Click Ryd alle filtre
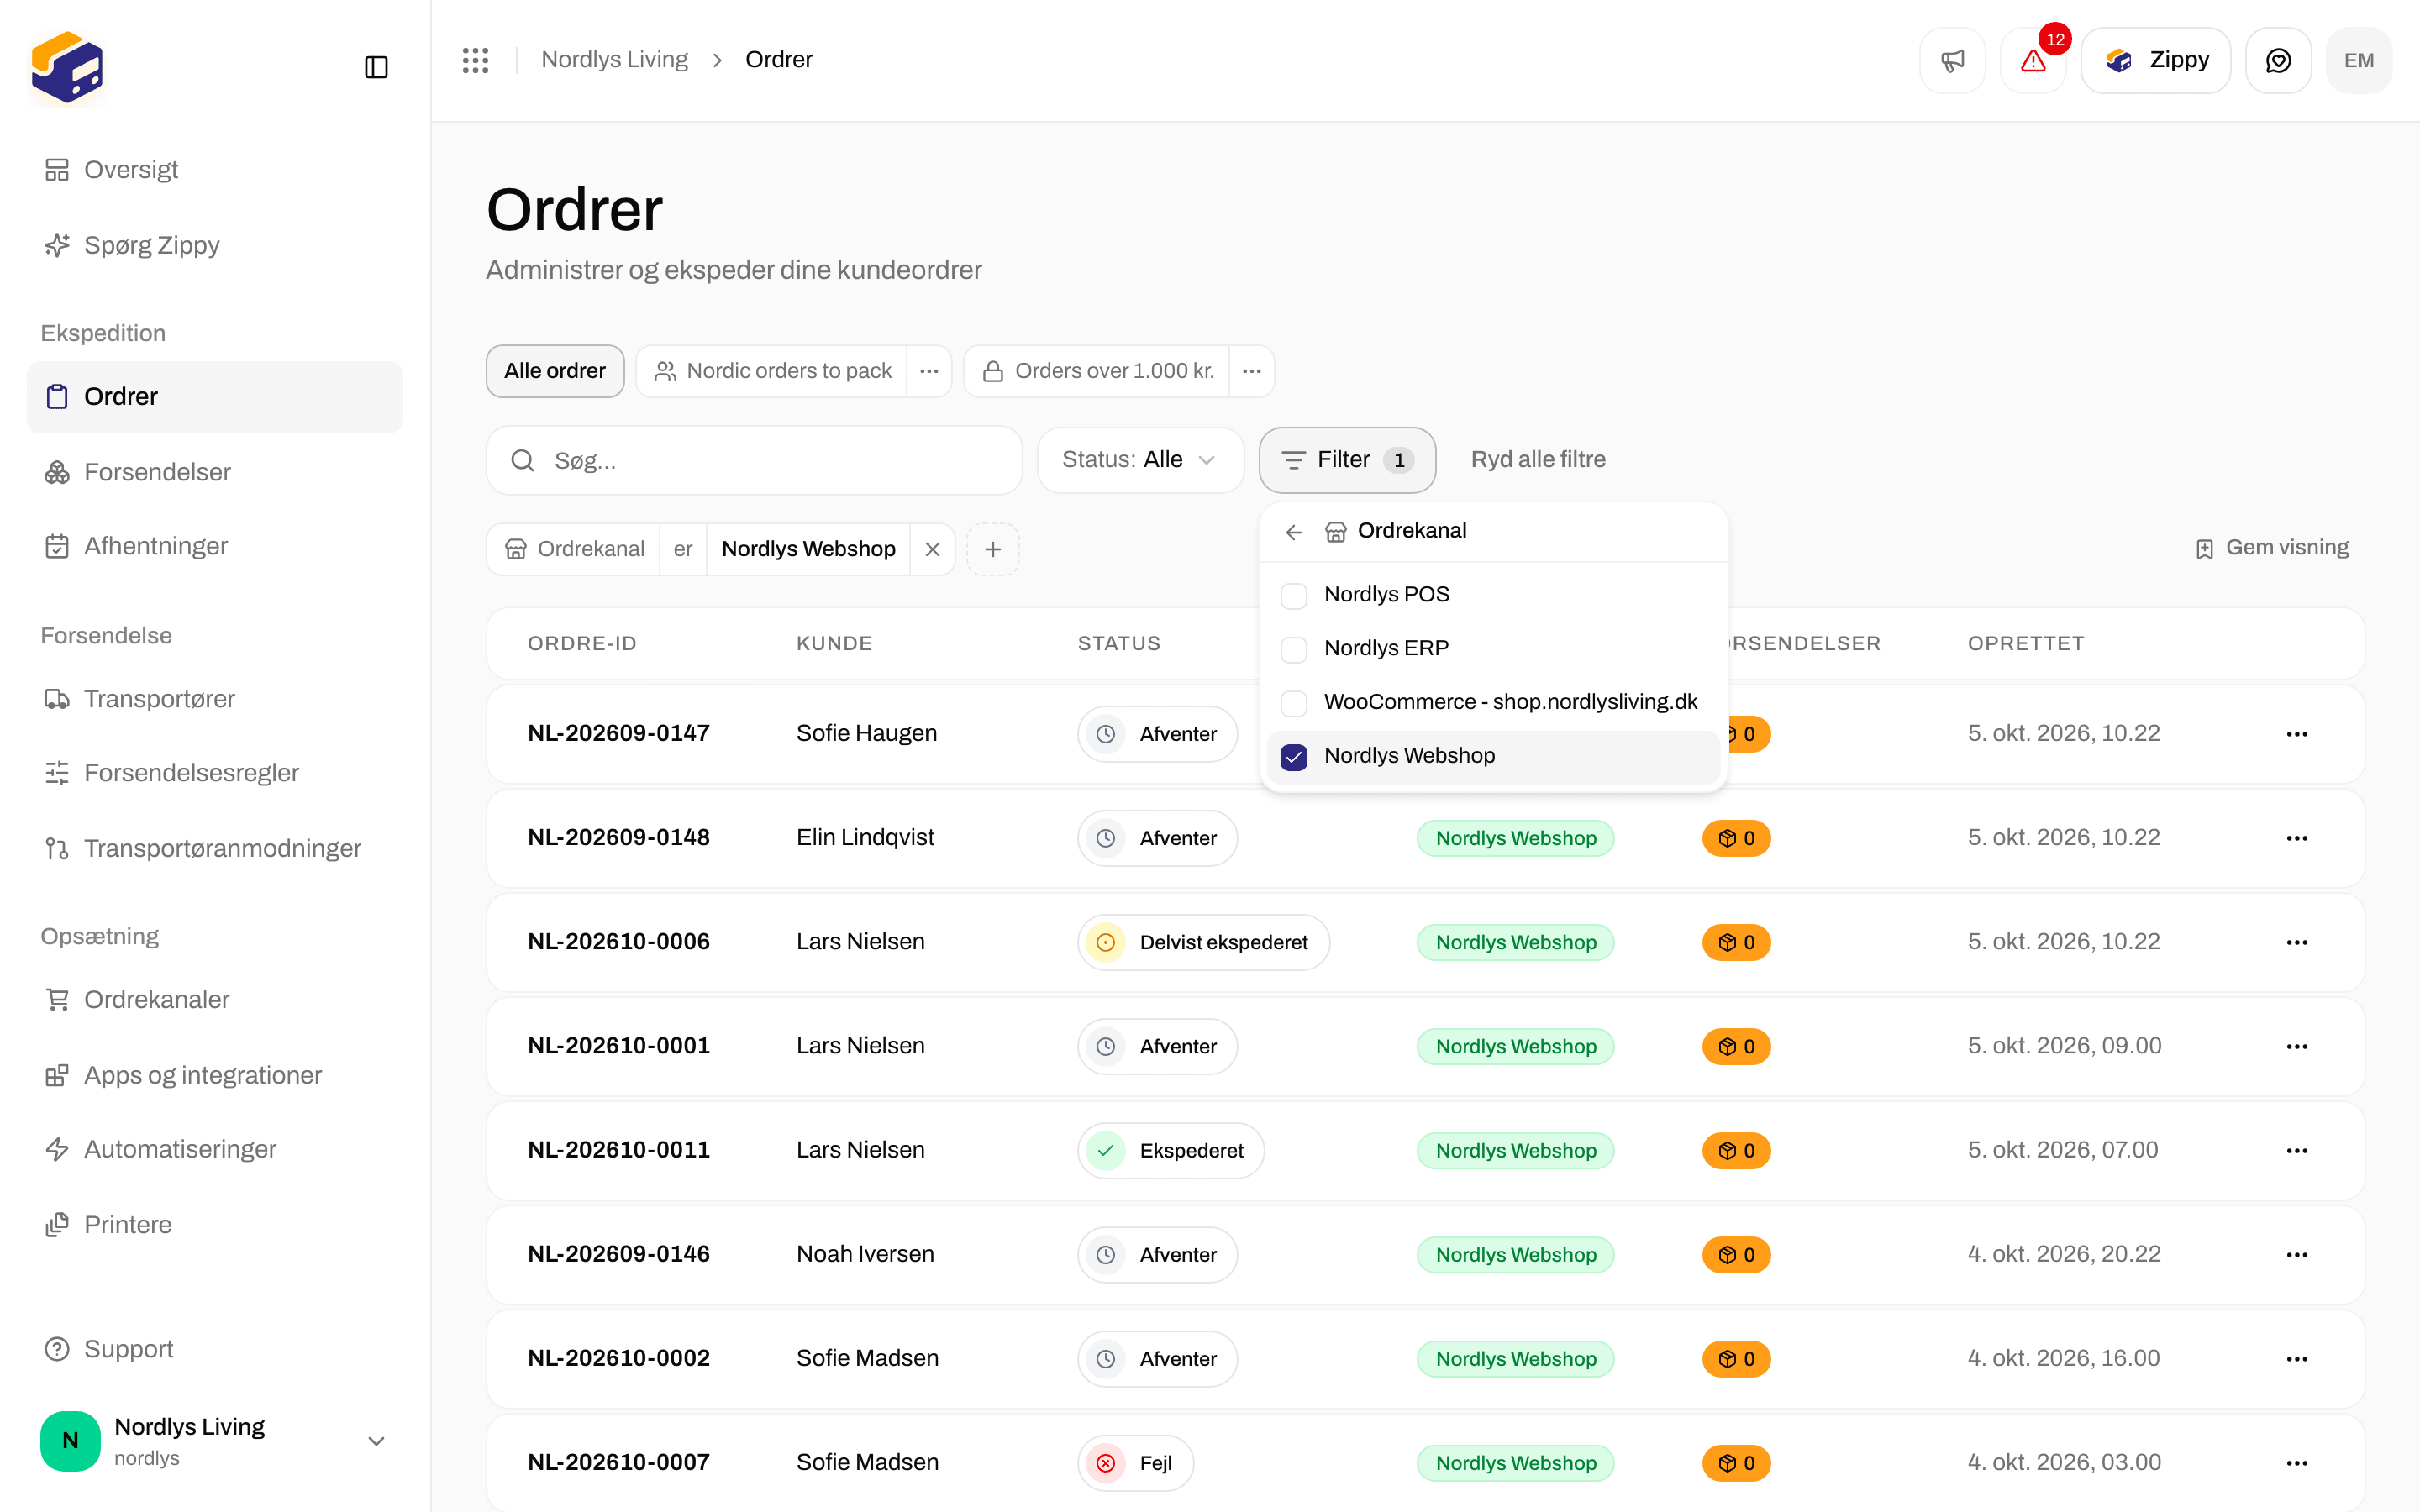 (x=1538, y=460)
